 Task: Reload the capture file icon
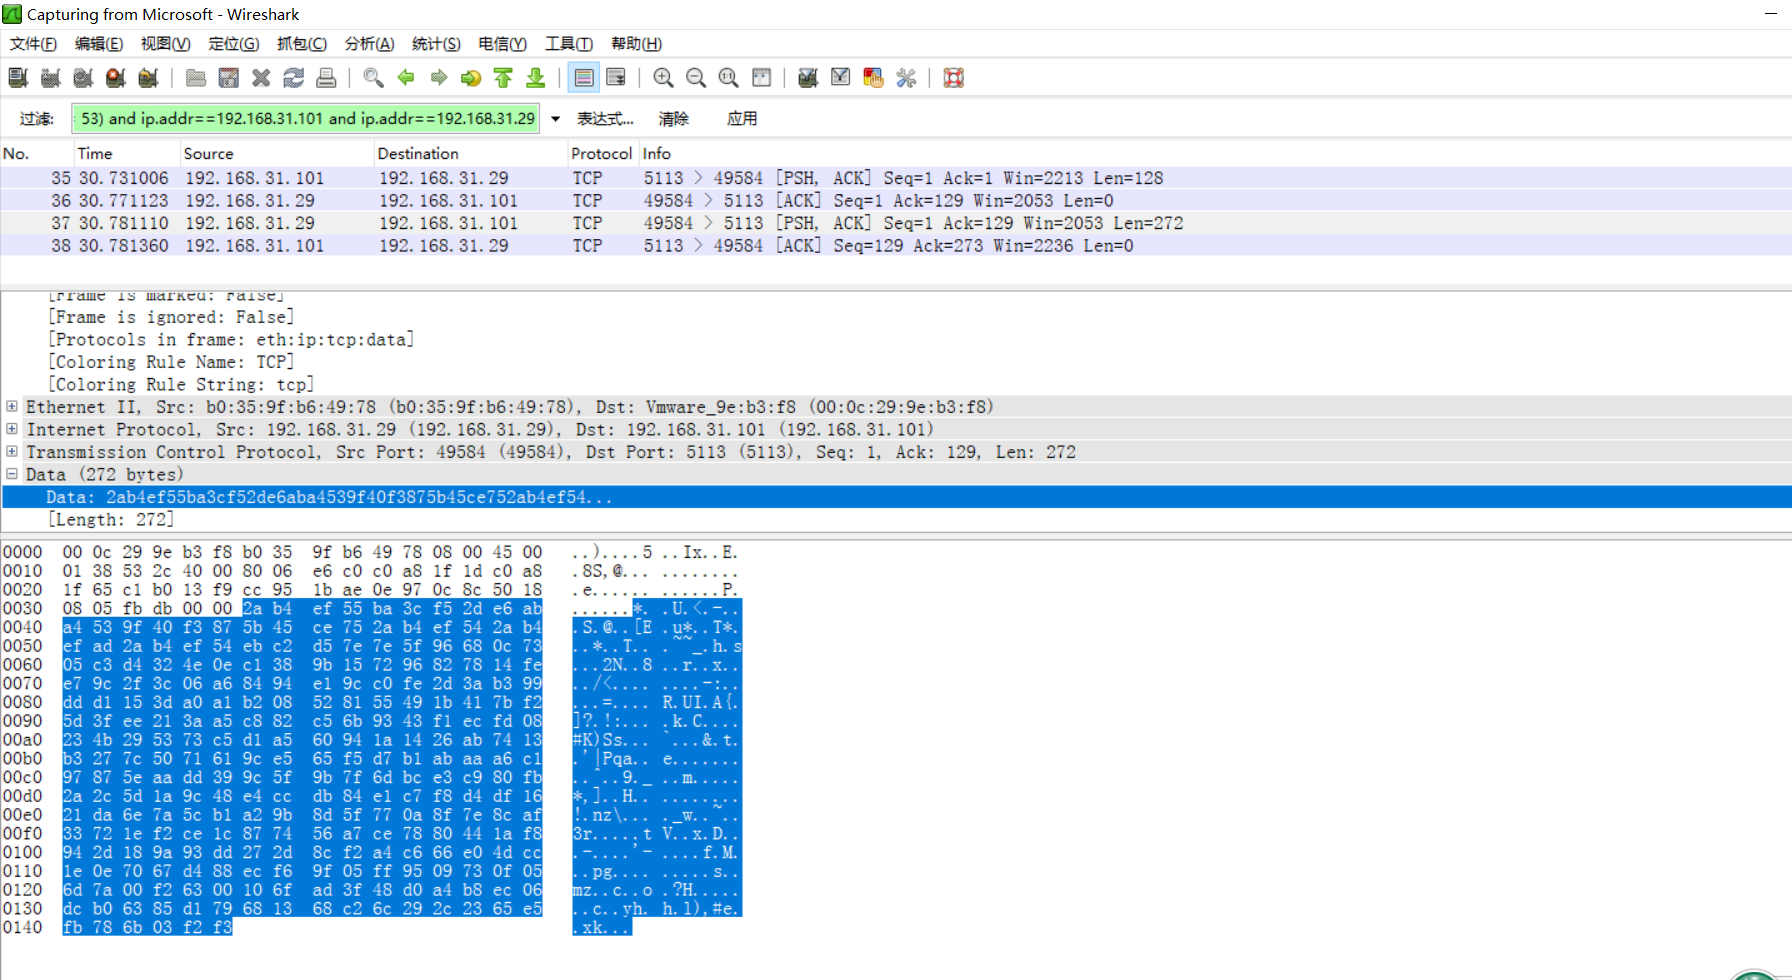tap(293, 78)
